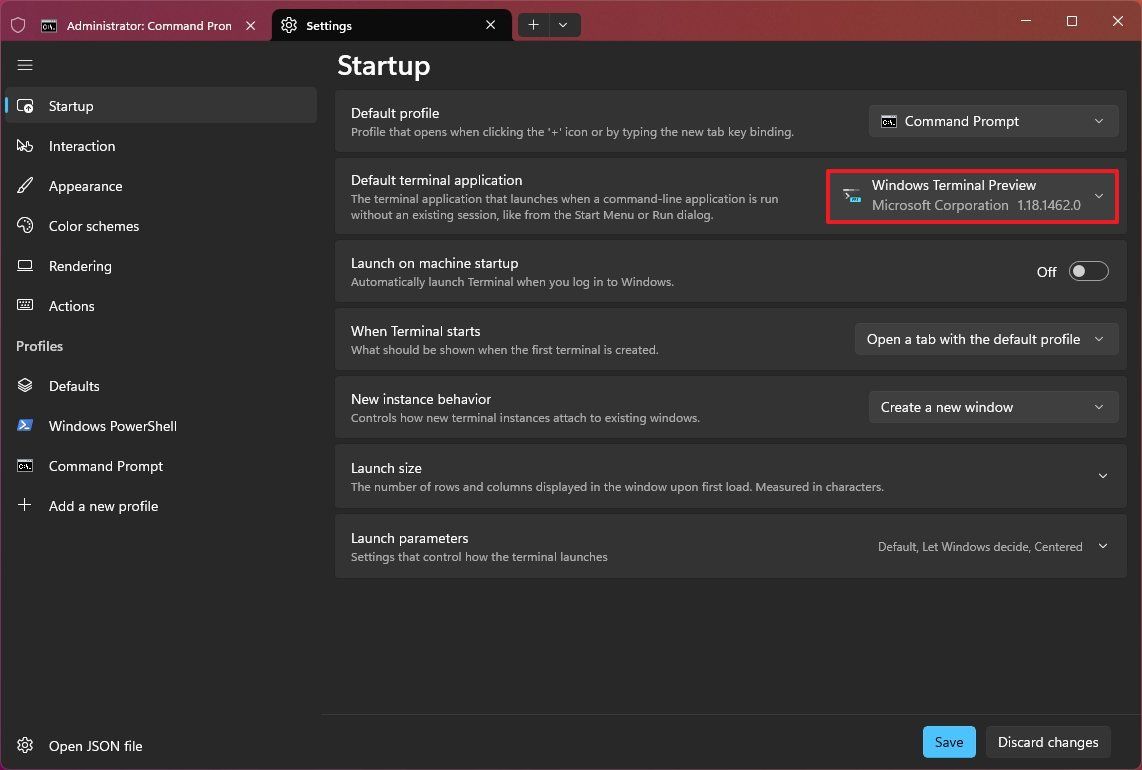Screen dimensions: 1142x770
Task: Open the Rendering settings page
Action: click(x=80, y=266)
